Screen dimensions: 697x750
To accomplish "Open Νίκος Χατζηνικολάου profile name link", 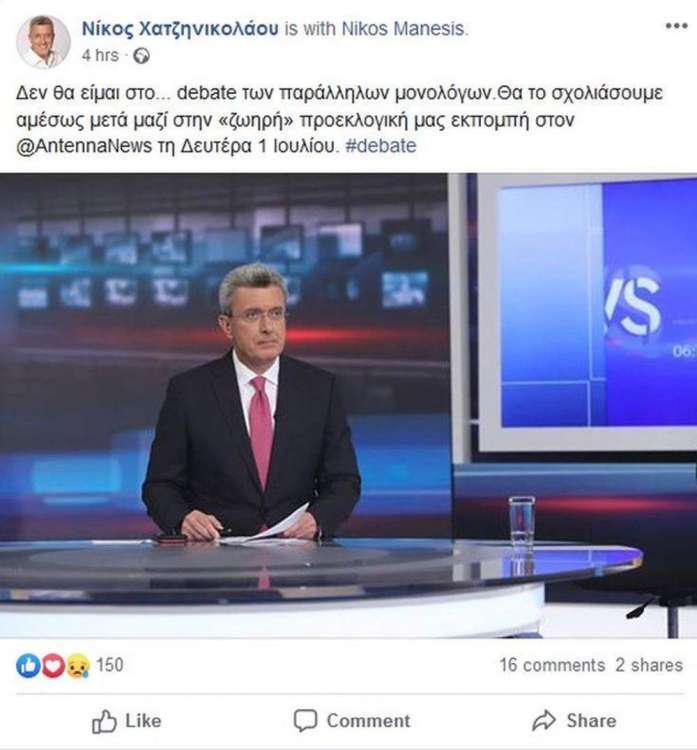I will point(180,29).
